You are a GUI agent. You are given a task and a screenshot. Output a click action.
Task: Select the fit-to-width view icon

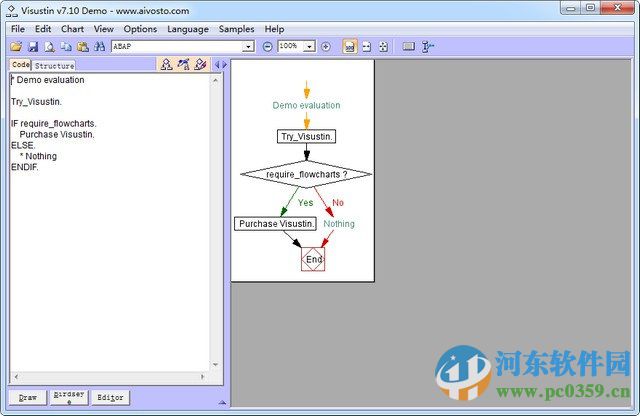pyautogui.click(x=367, y=47)
